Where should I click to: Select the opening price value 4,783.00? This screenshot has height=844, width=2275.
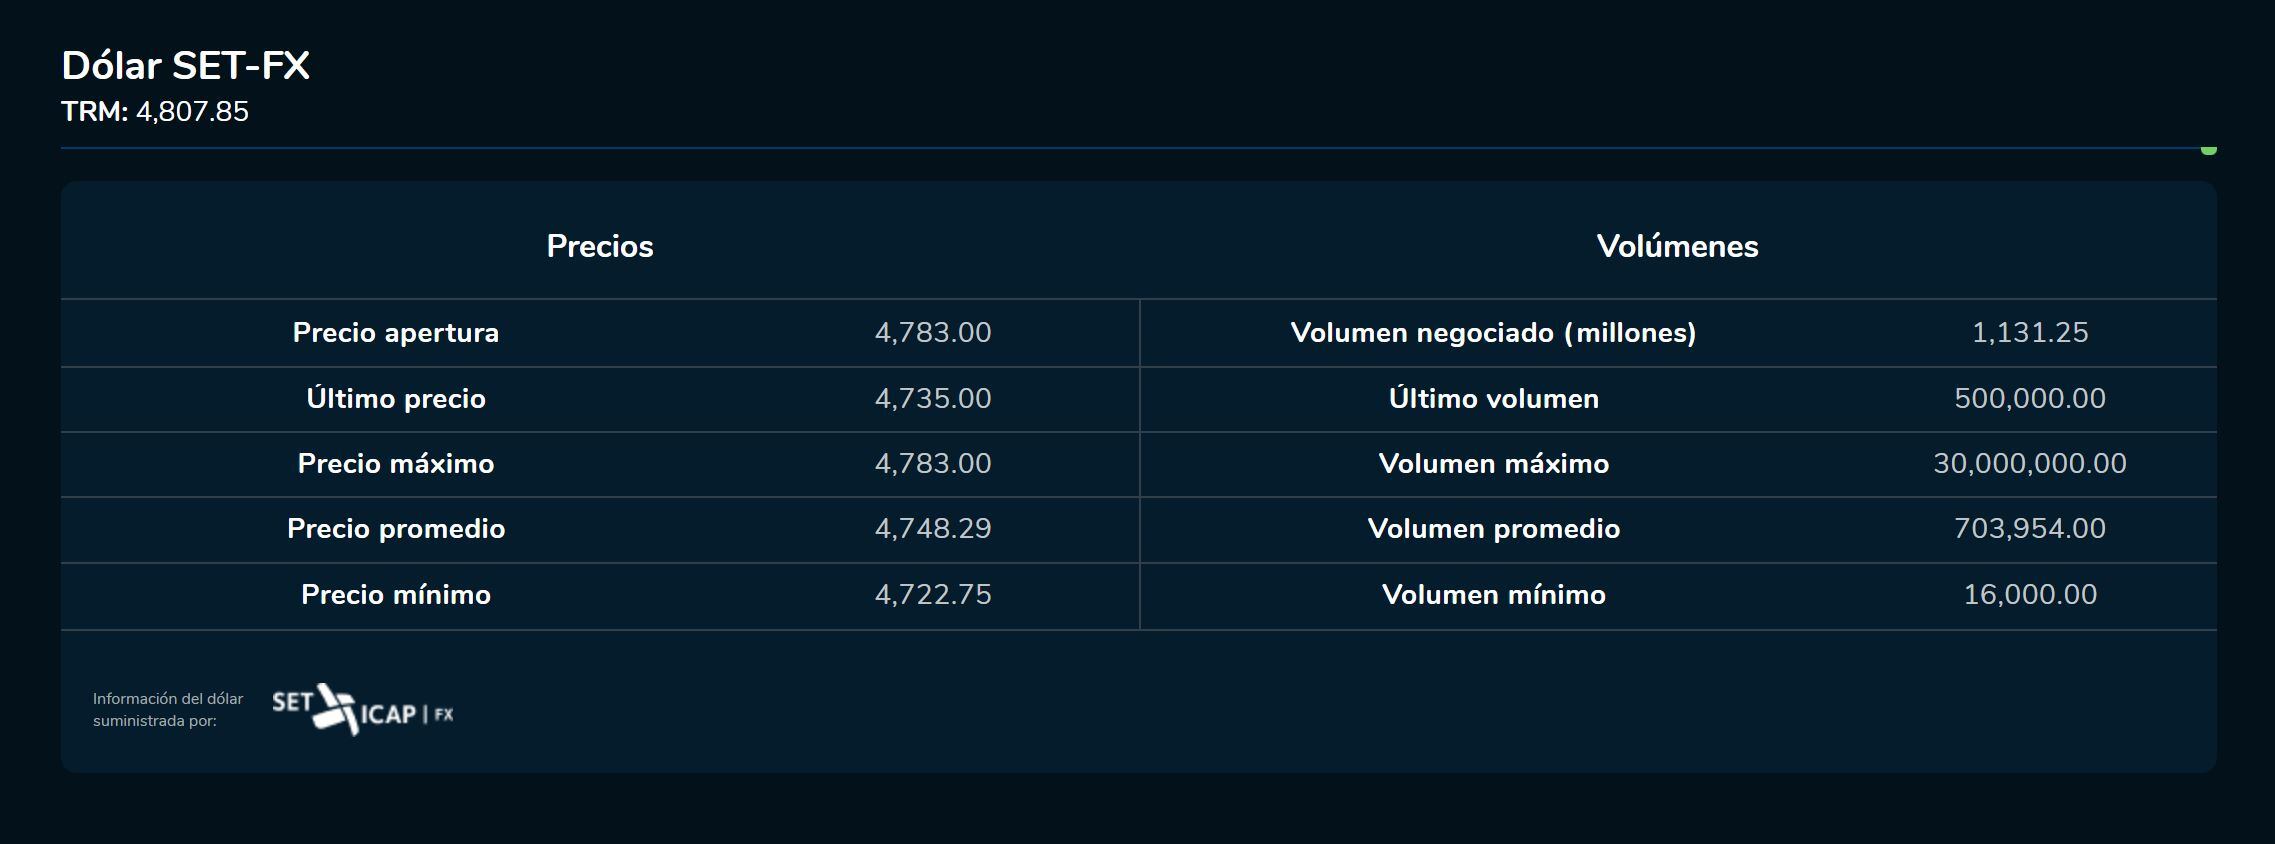(x=933, y=333)
